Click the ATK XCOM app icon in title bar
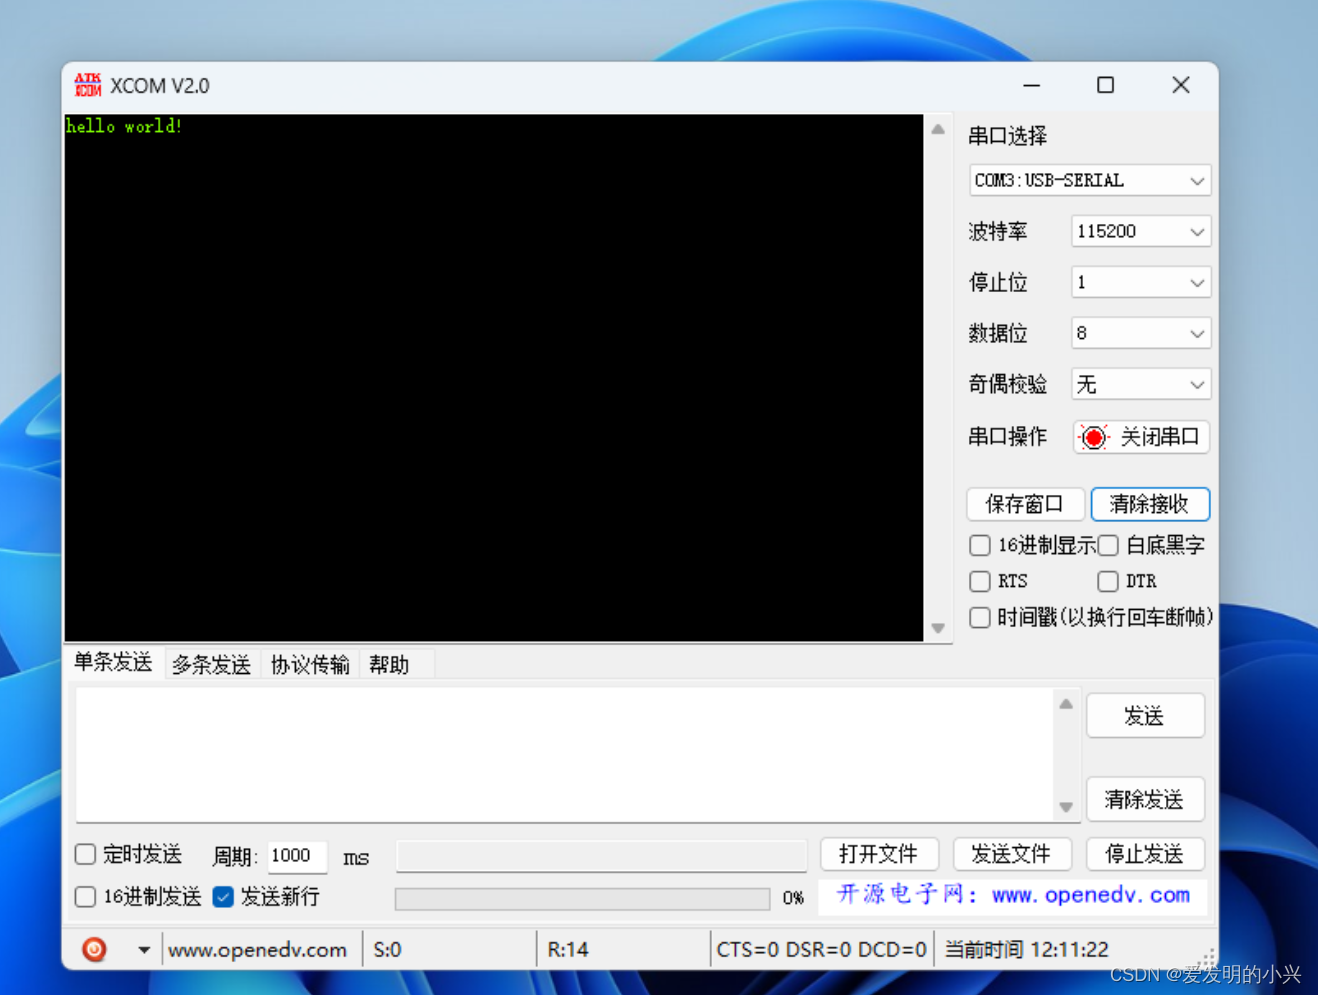The width and height of the screenshot is (1318, 995). coord(88,85)
